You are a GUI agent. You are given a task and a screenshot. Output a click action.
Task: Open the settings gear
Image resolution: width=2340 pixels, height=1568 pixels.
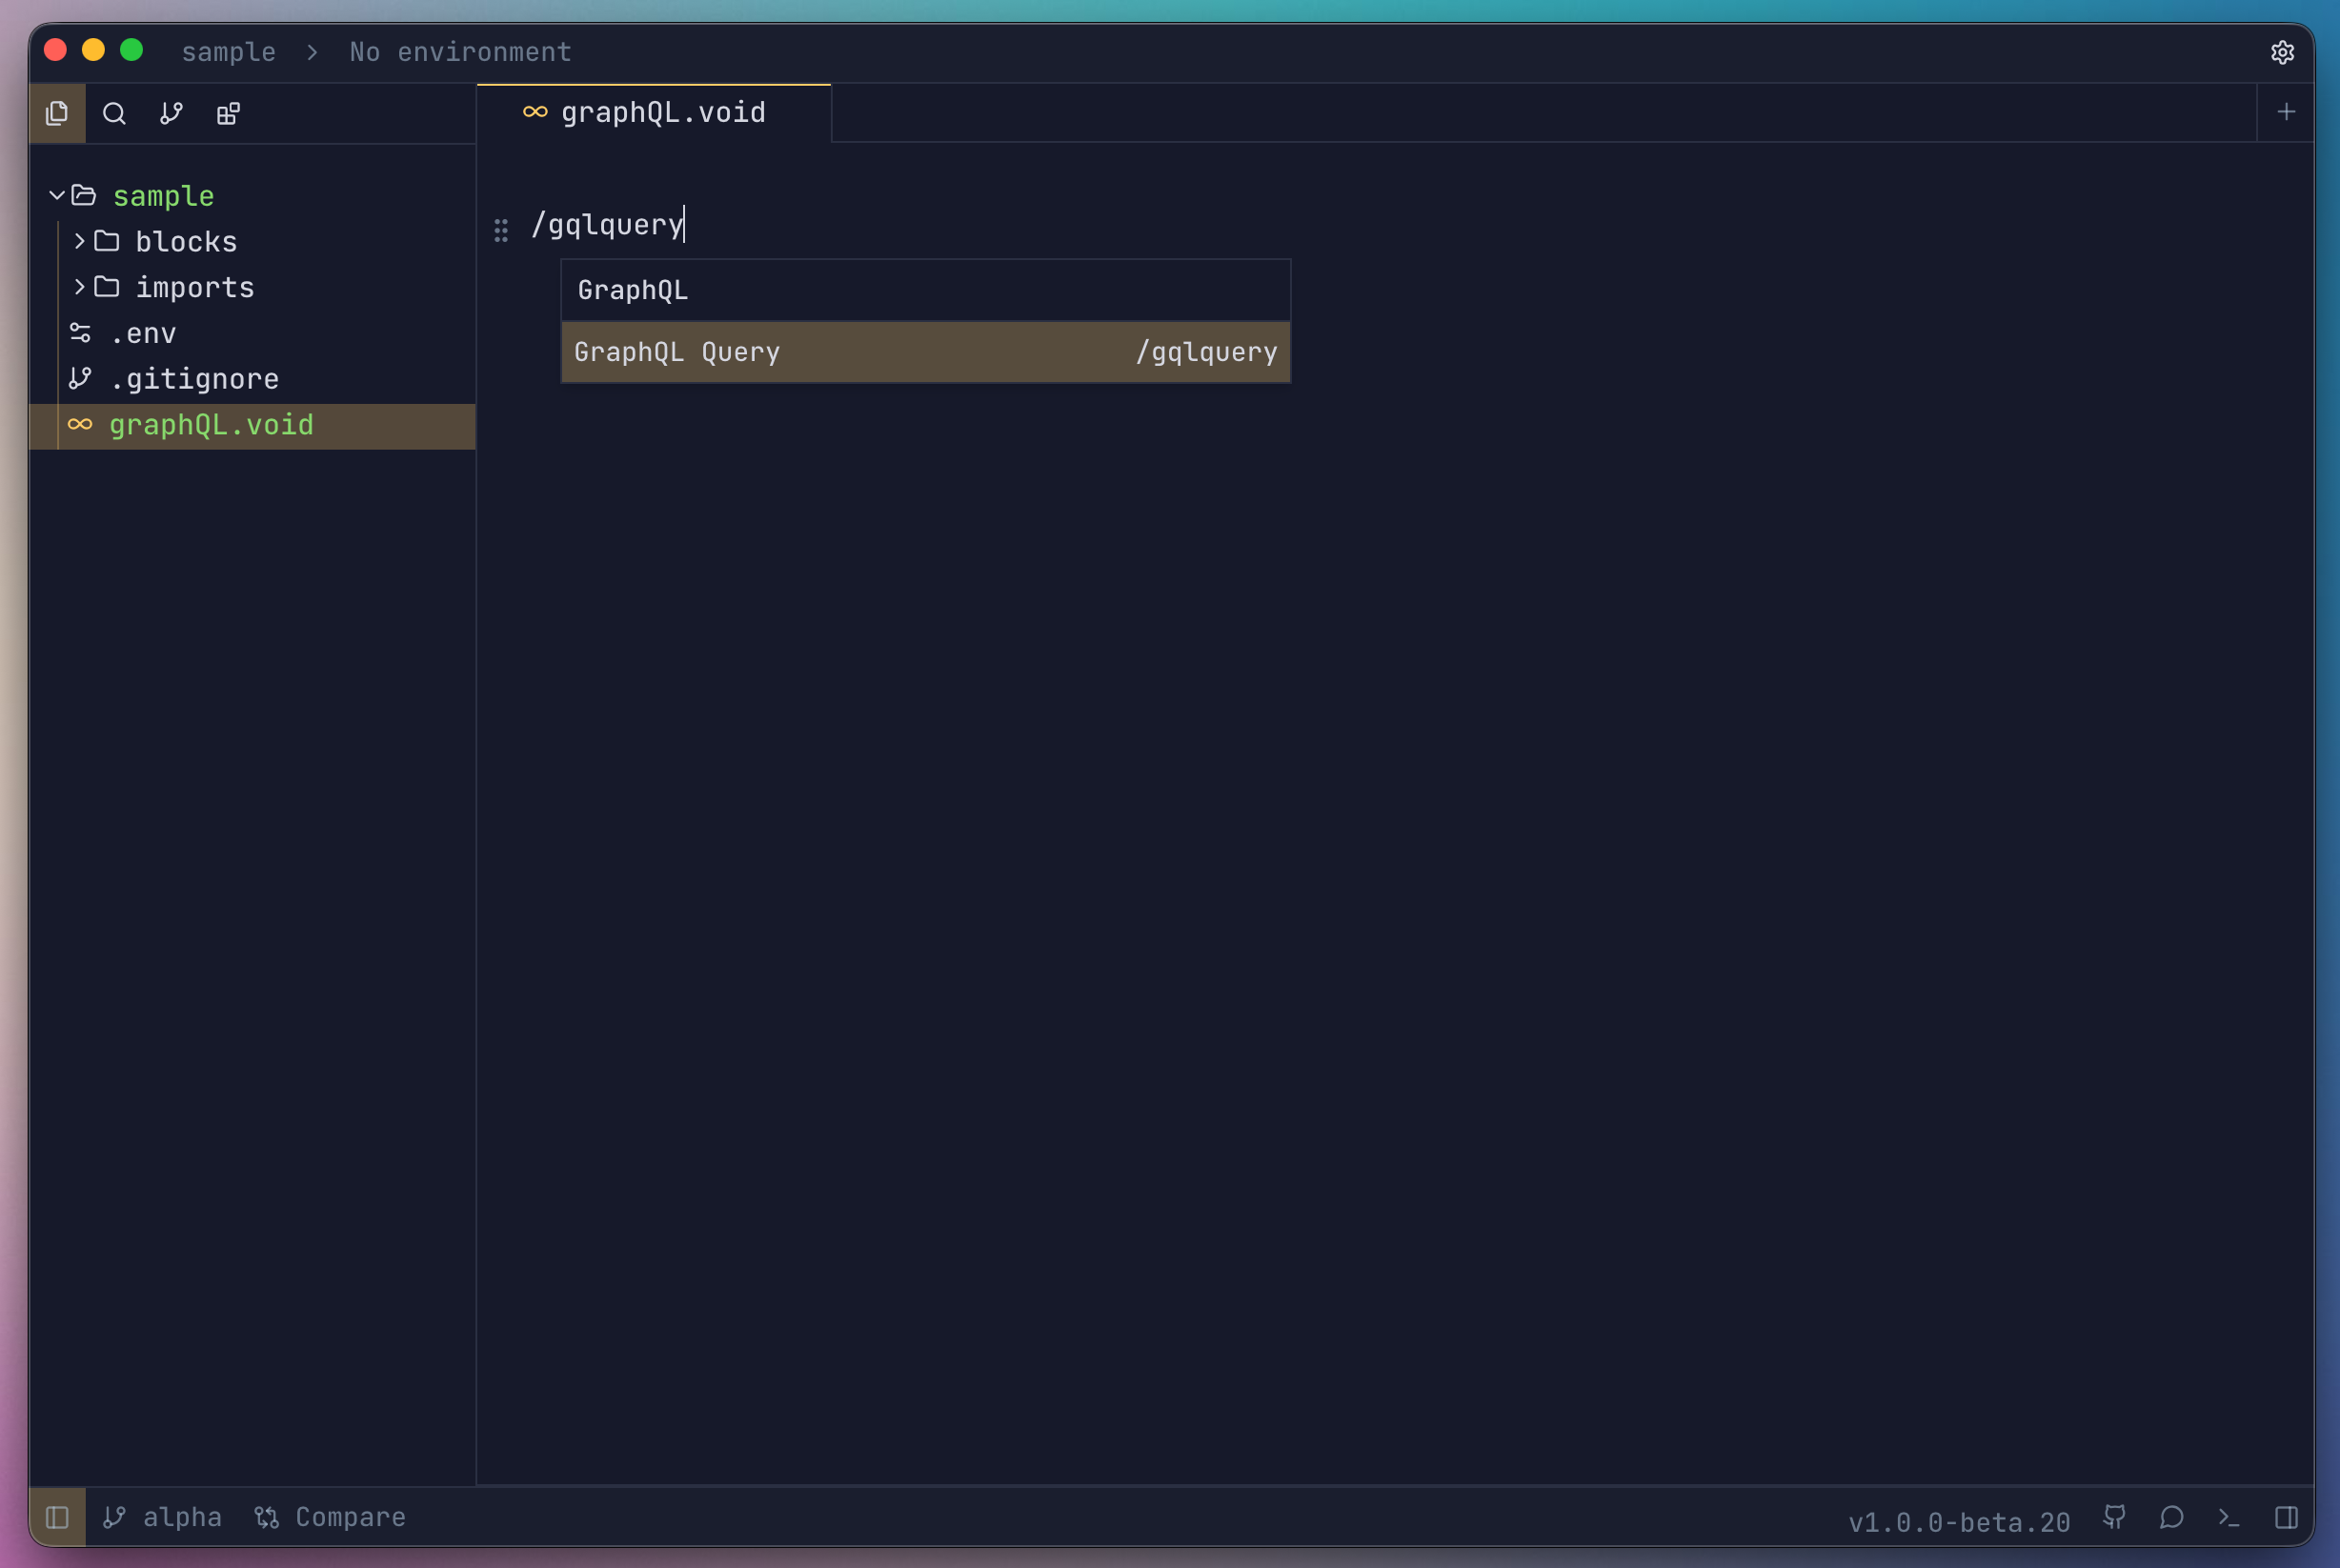click(2283, 52)
